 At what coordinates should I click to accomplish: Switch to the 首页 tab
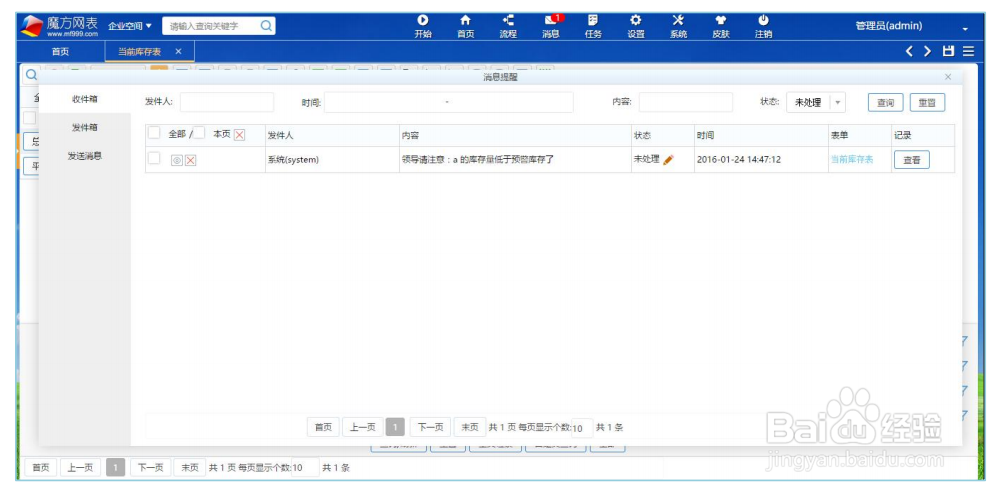61,52
